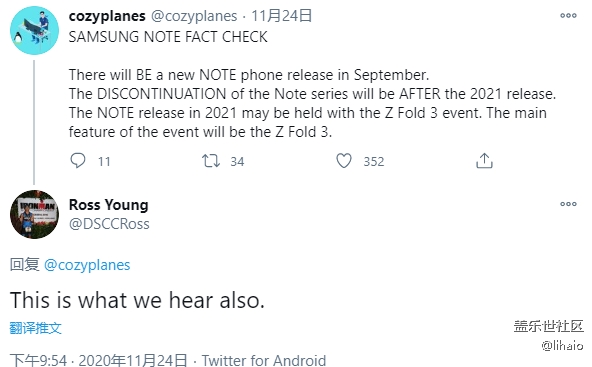Click the cozyplanes display name
Screen dimensions: 592x367
pos(107,16)
